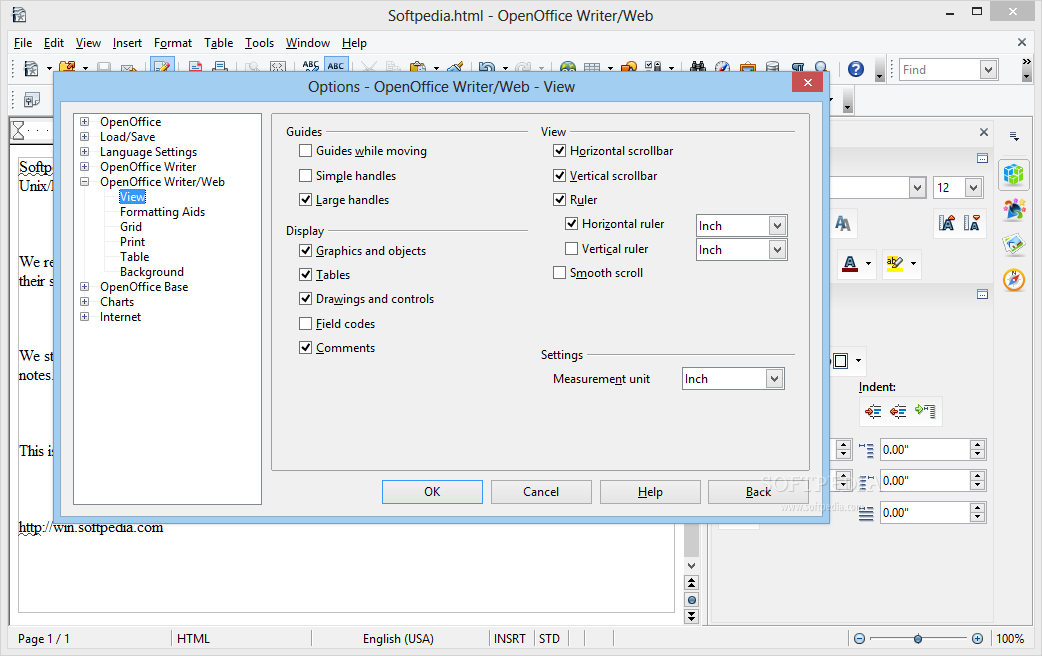Image resolution: width=1042 pixels, height=656 pixels.
Task: Open the Tools menu
Action: [259, 43]
